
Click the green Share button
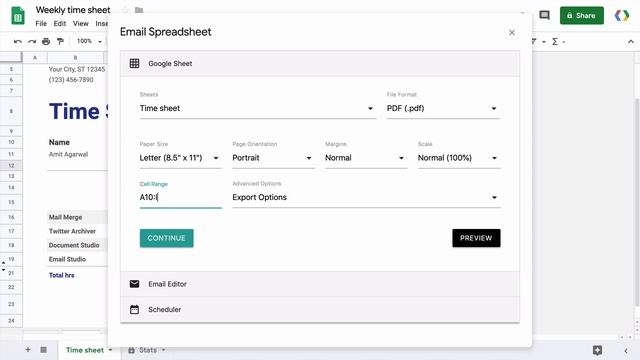pyautogui.click(x=582, y=16)
